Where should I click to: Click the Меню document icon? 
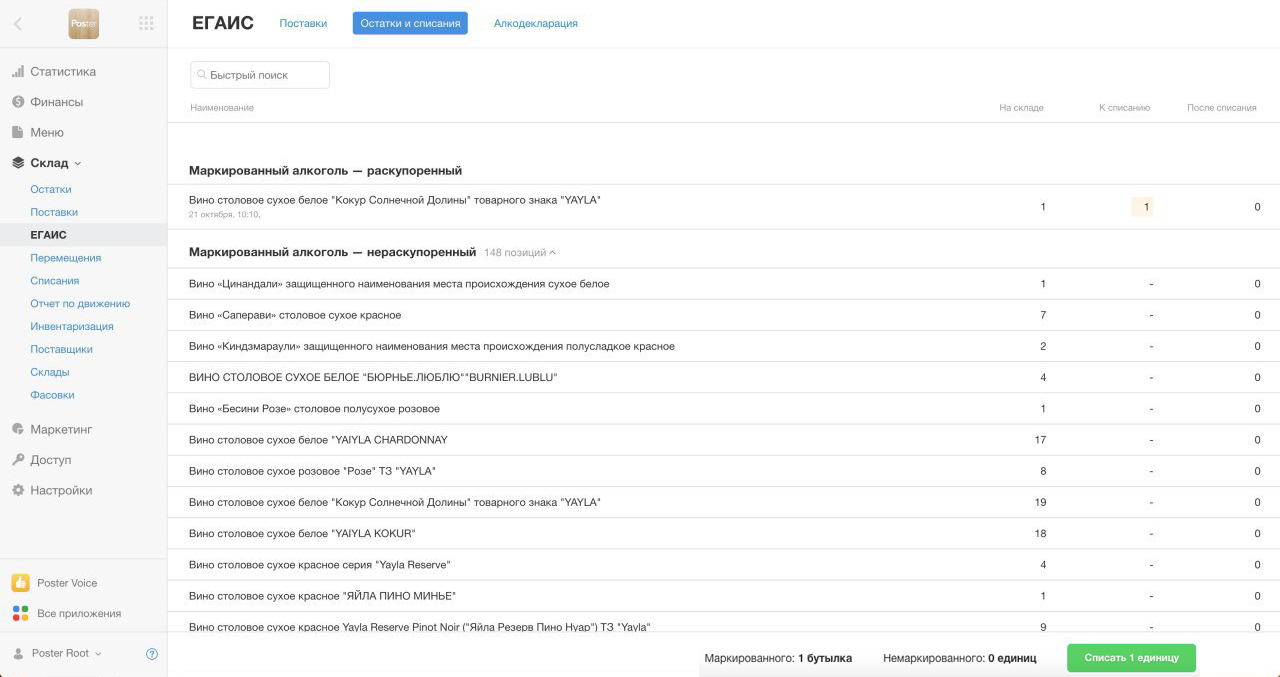(18, 132)
